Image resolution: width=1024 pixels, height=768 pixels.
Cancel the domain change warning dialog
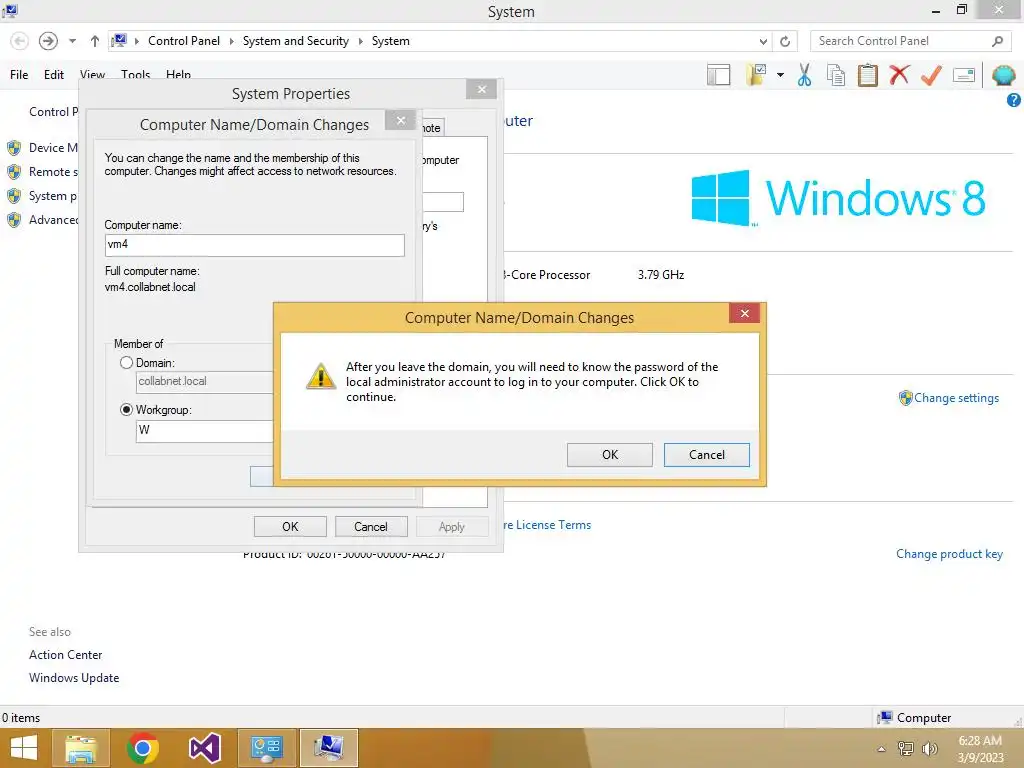pyautogui.click(x=706, y=455)
